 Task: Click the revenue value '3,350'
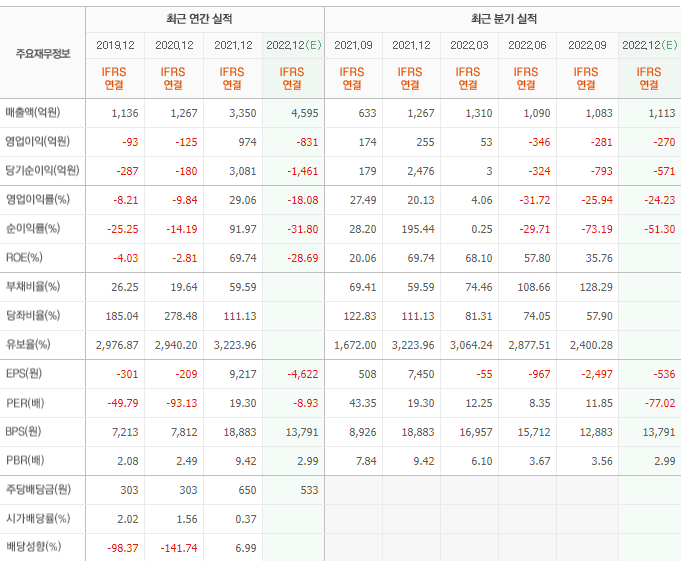coord(243,113)
